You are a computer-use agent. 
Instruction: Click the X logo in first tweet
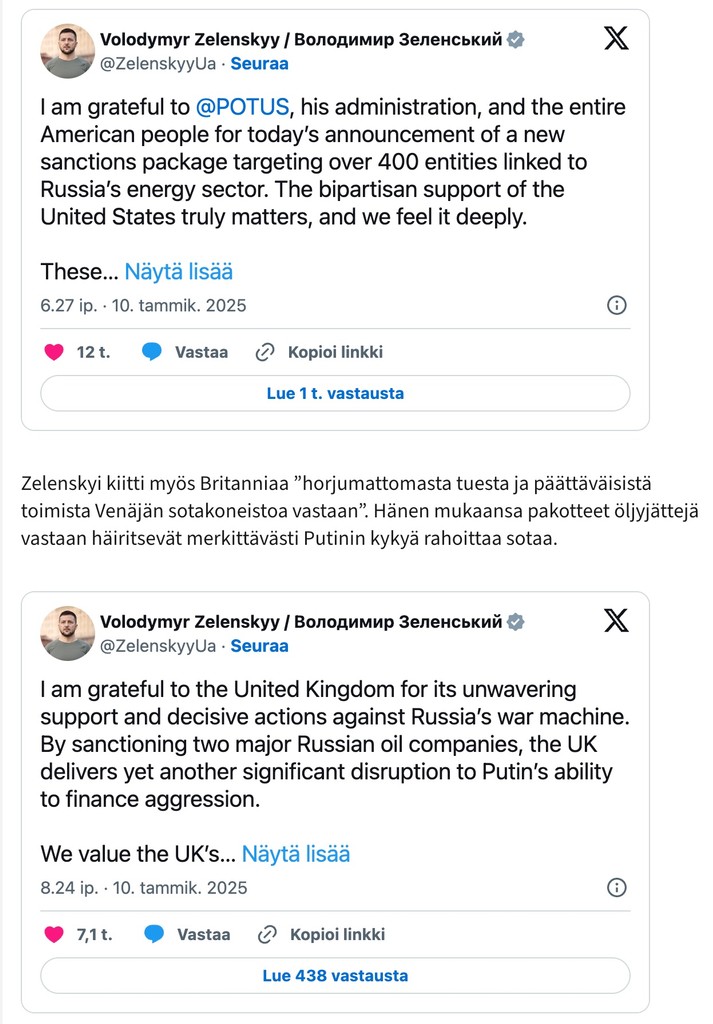point(616,38)
